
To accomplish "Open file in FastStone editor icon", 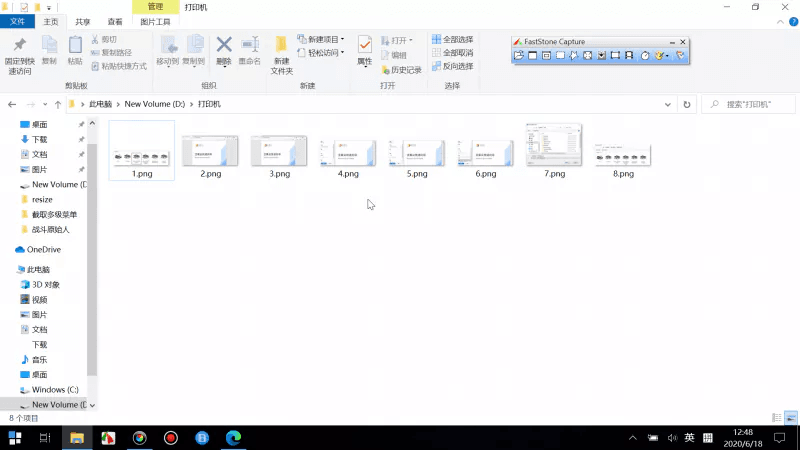I will [x=519, y=55].
